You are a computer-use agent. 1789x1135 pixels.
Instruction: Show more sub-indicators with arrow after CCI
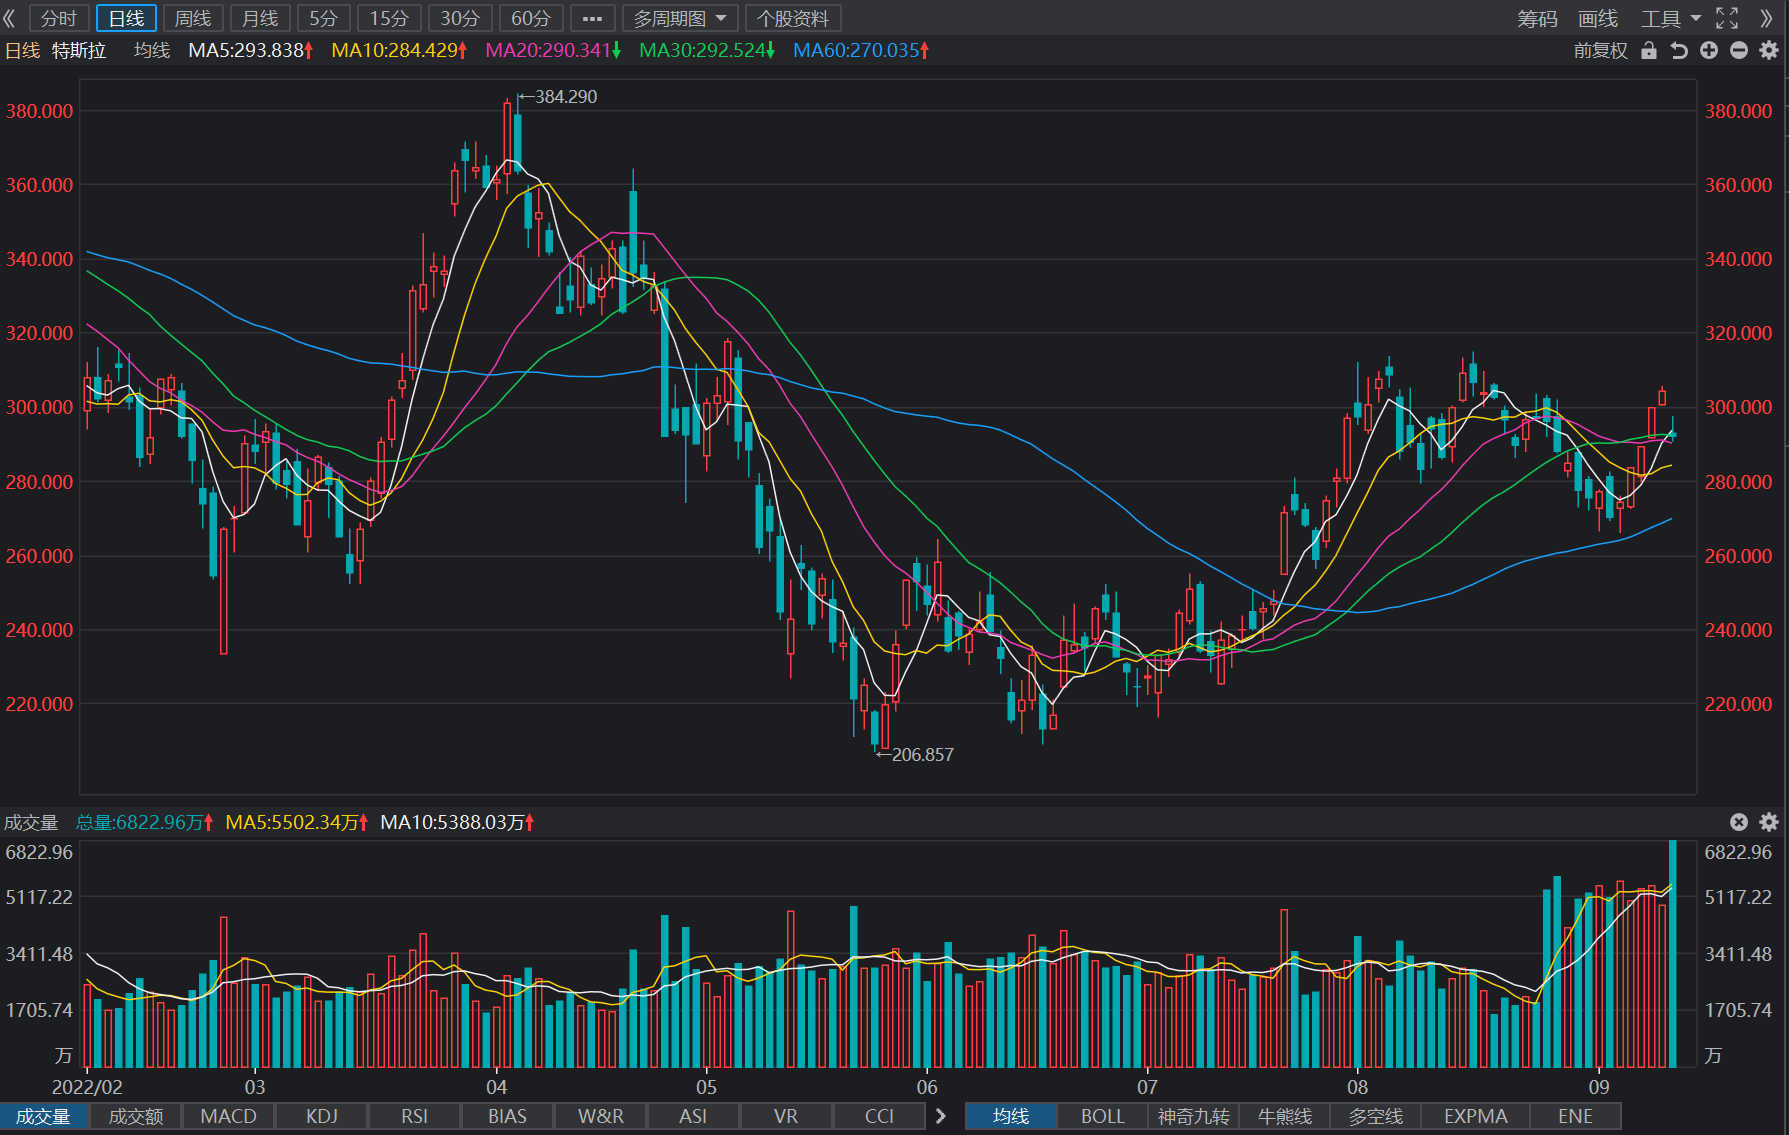[x=940, y=1116]
